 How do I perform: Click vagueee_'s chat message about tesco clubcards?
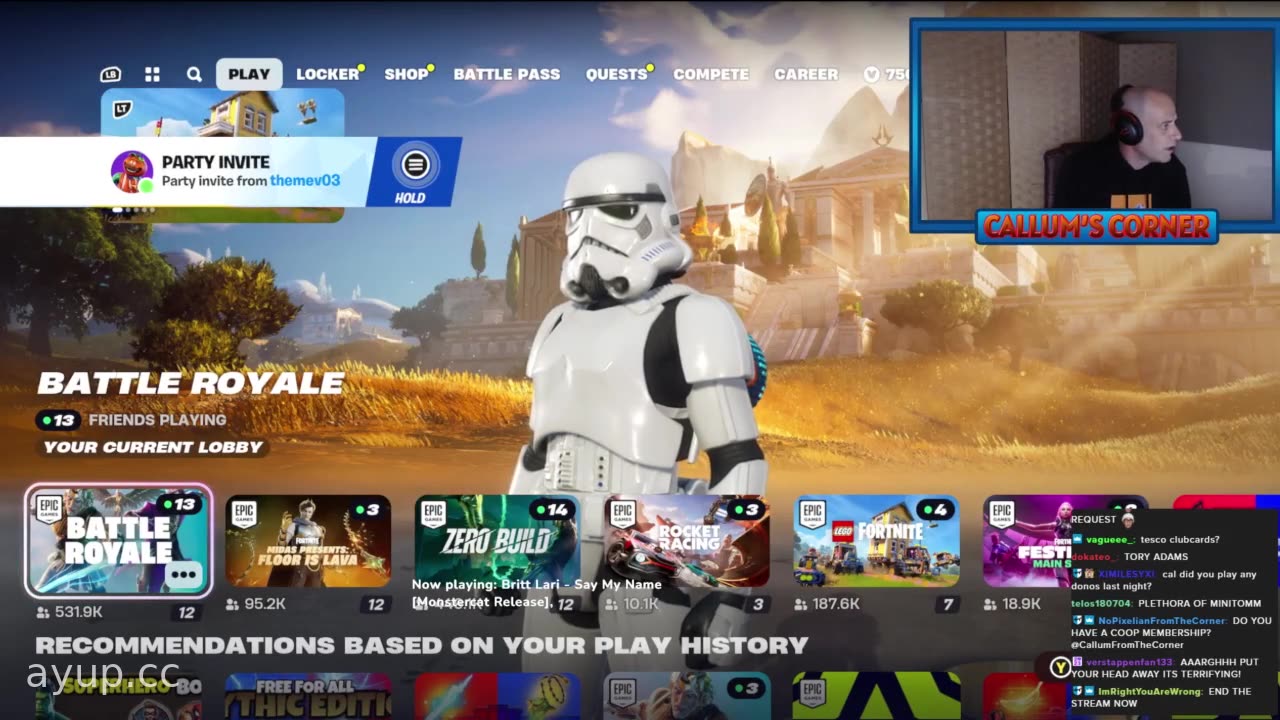tap(1145, 540)
